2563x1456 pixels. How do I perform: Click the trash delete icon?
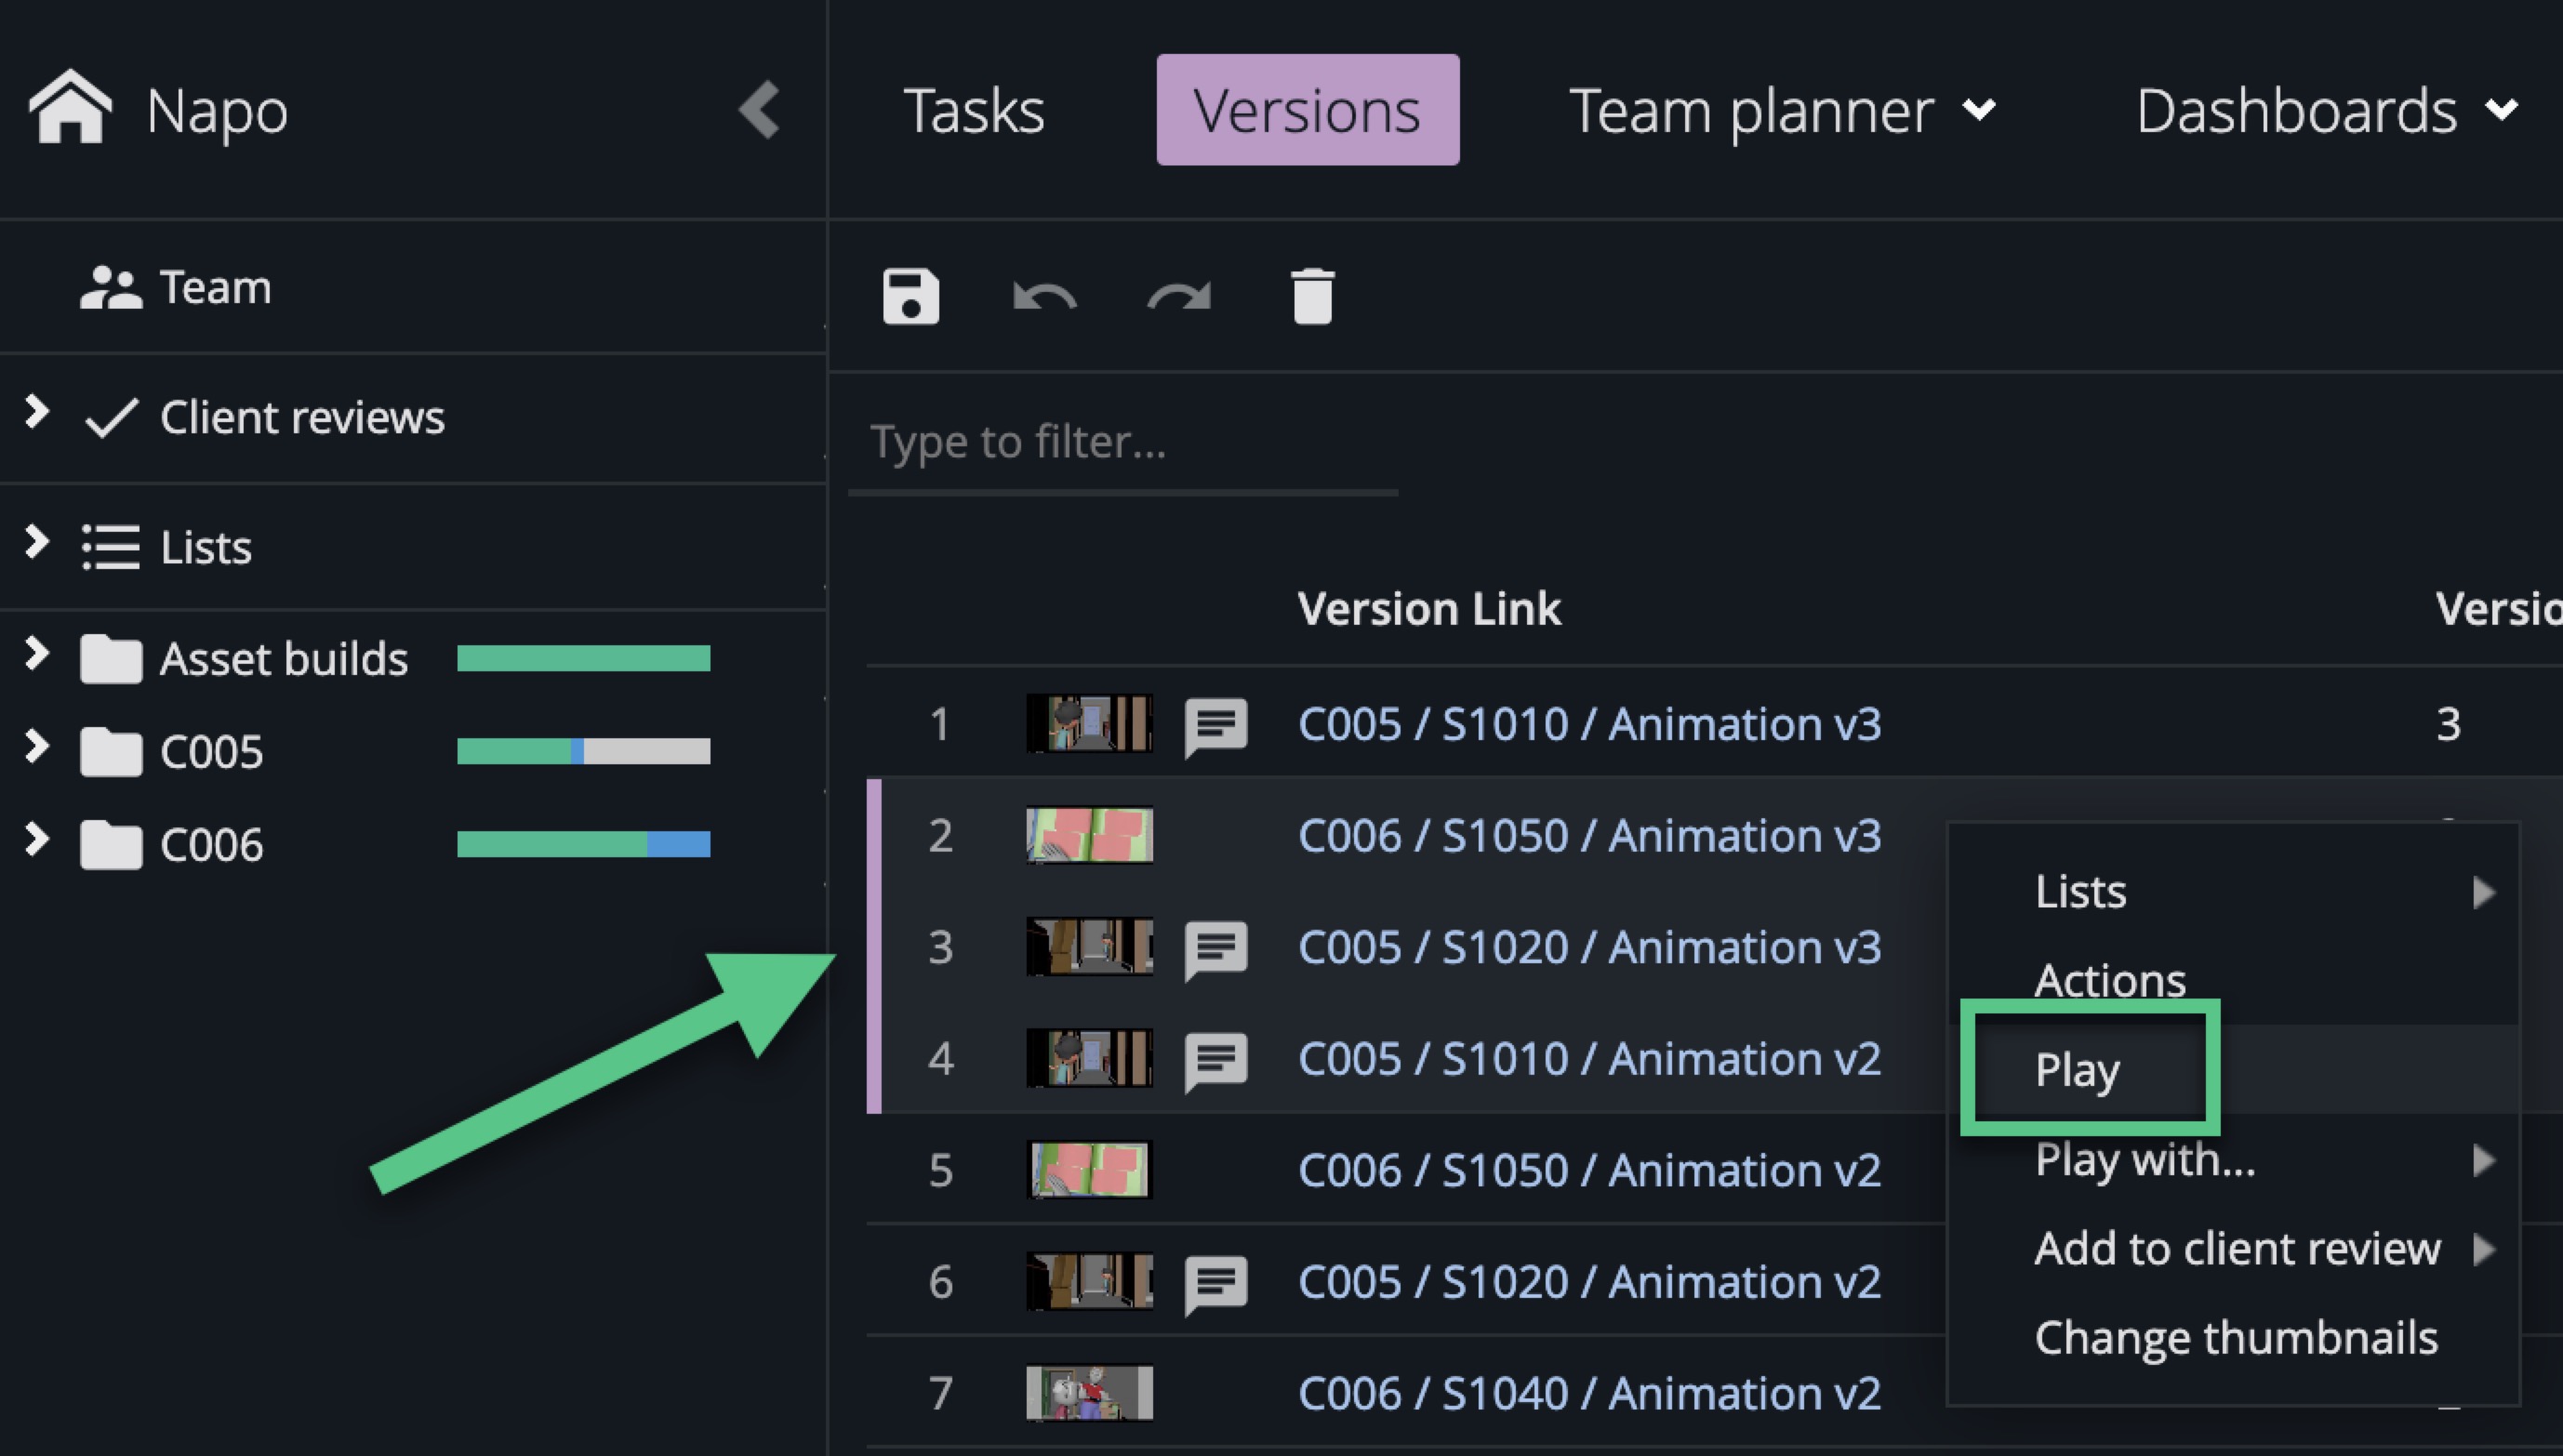click(x=1312, y=296)
